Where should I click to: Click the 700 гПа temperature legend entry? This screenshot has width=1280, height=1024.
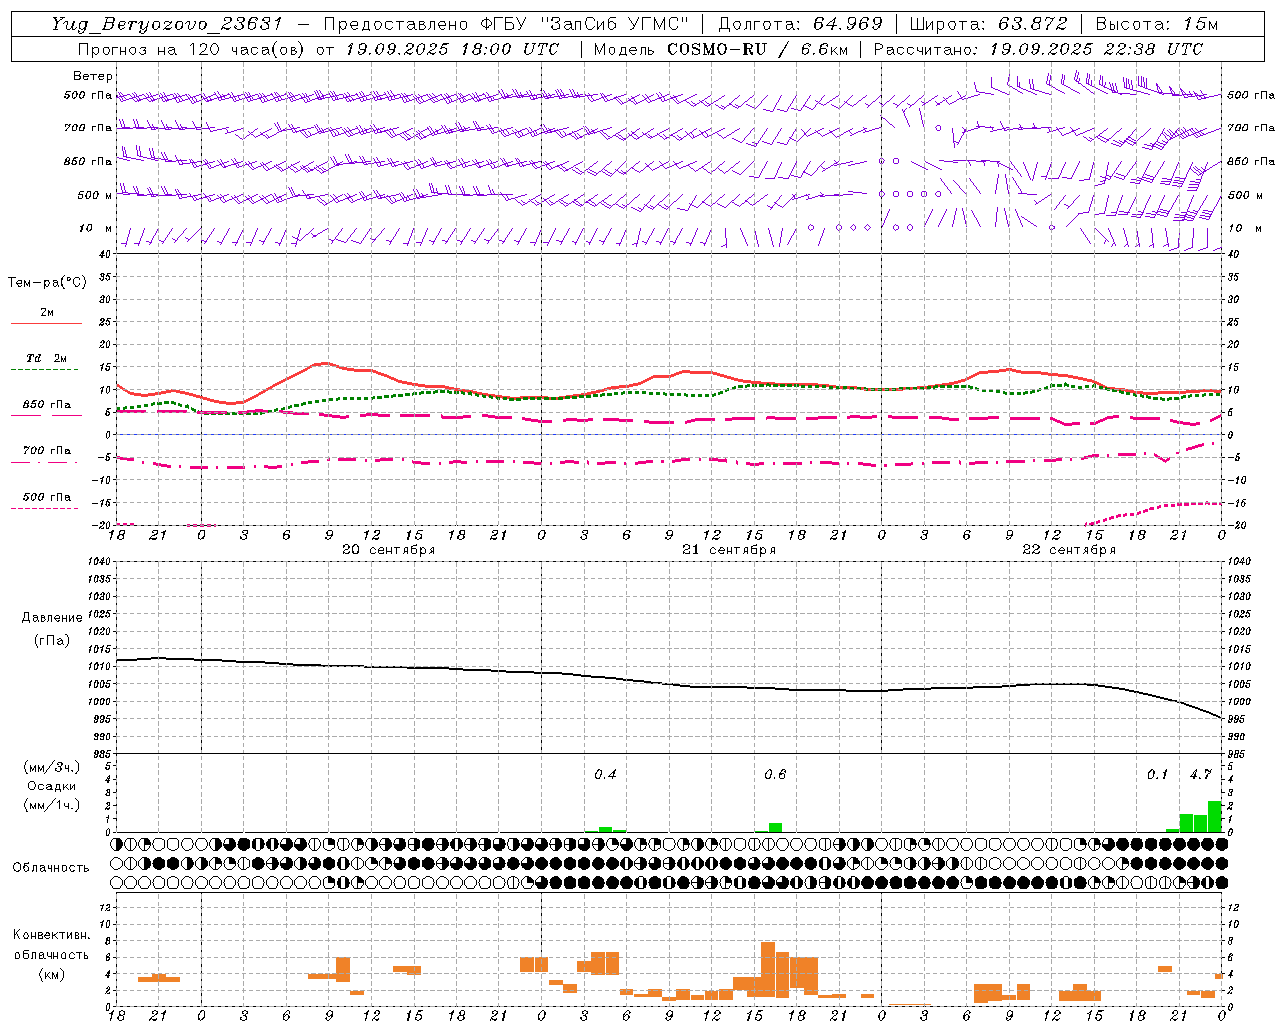(x=47, y=450)
